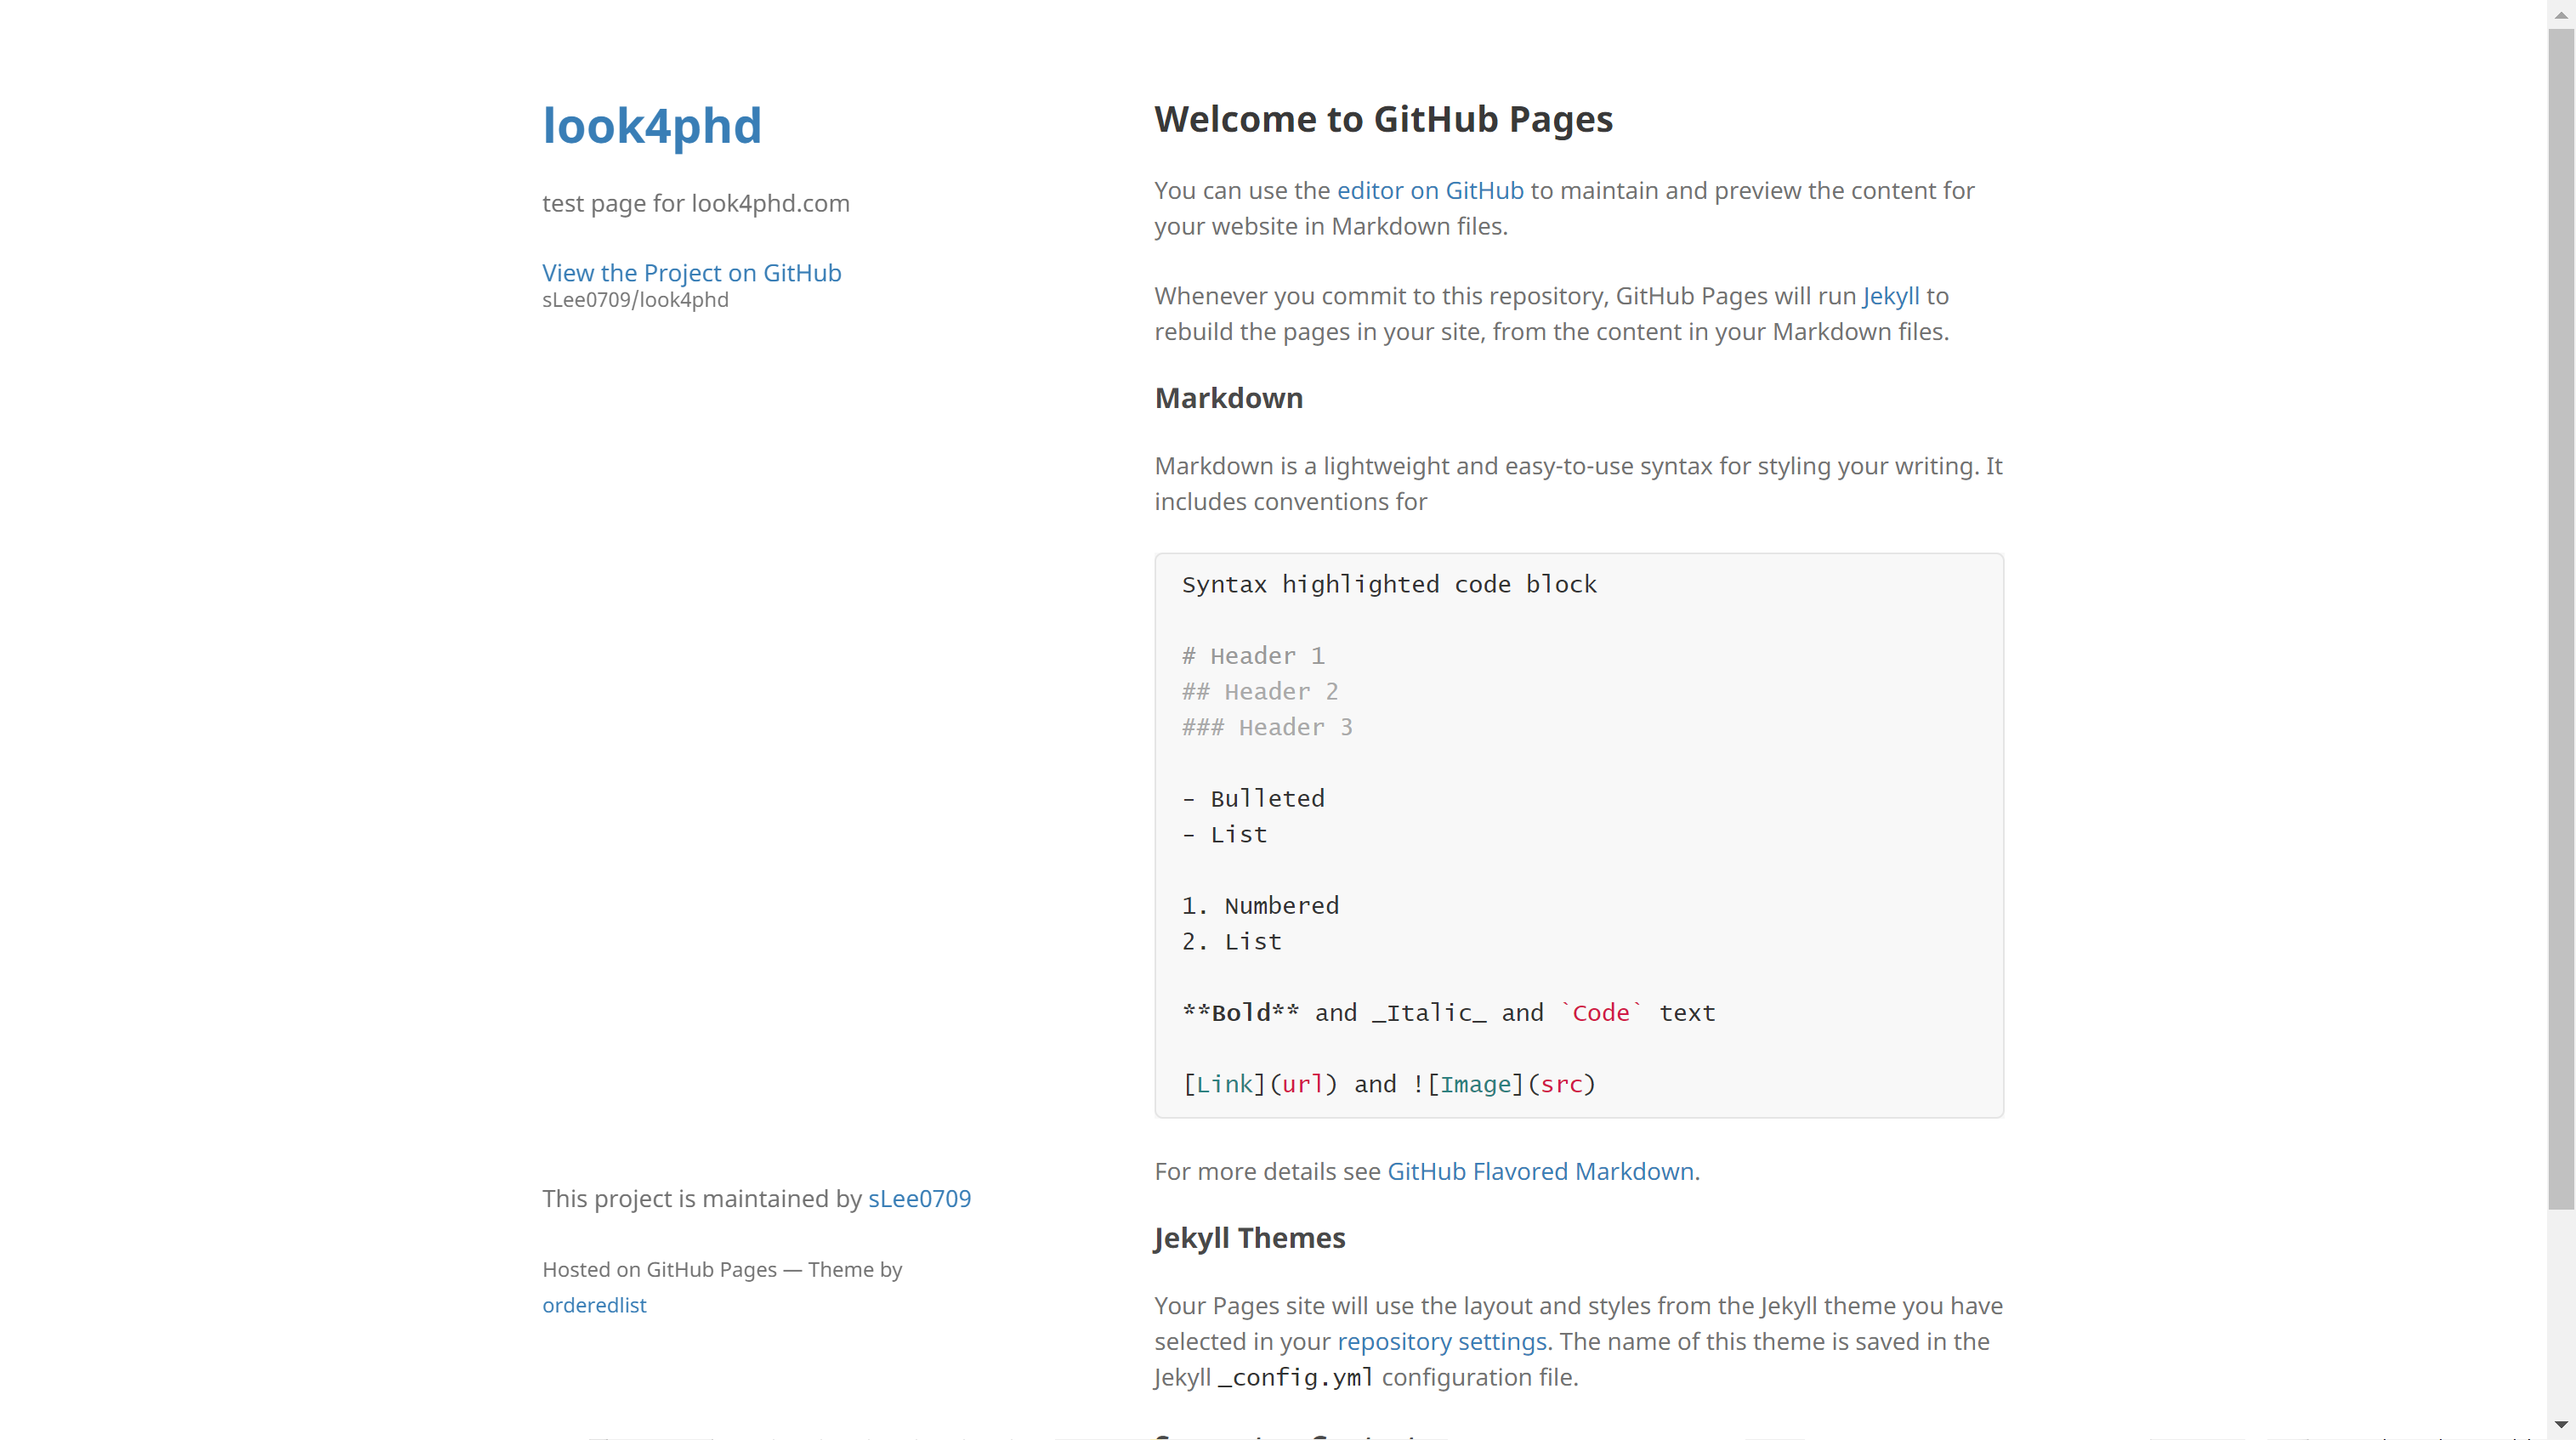Click the 'Jekyll Themes' heading
Viewport: 2576px width, 1440px height.
point(1249,1238)
